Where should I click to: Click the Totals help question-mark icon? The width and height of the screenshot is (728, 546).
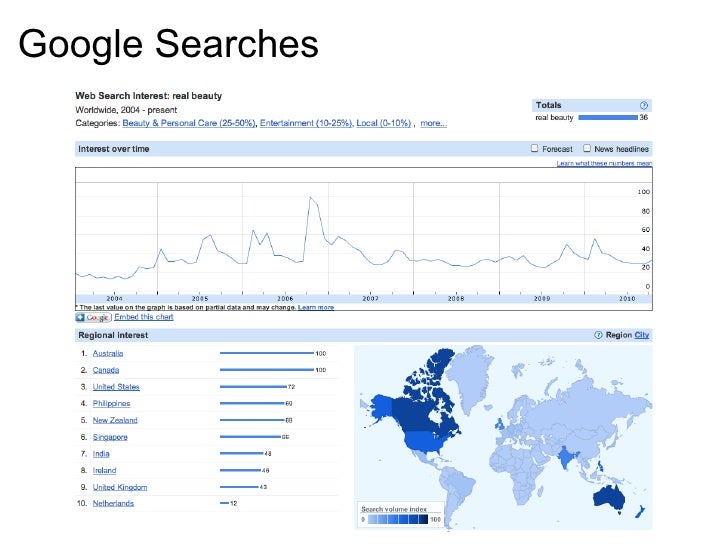coord(644,105)
